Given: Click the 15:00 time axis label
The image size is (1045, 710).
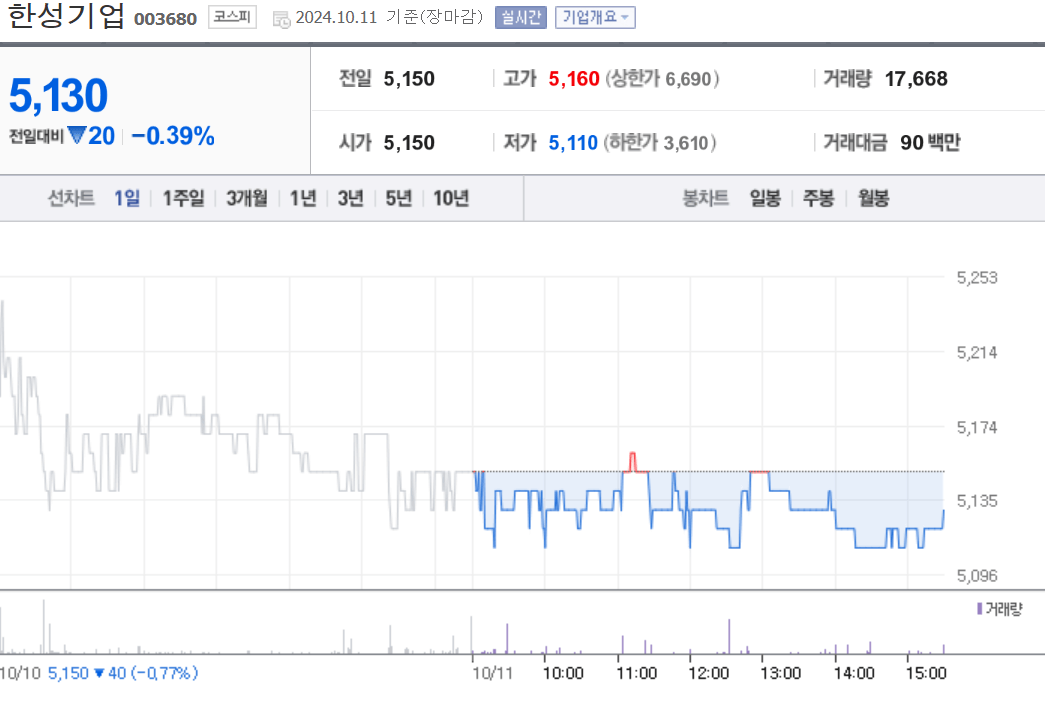Looking at the screenshot, I should [926, 673].
